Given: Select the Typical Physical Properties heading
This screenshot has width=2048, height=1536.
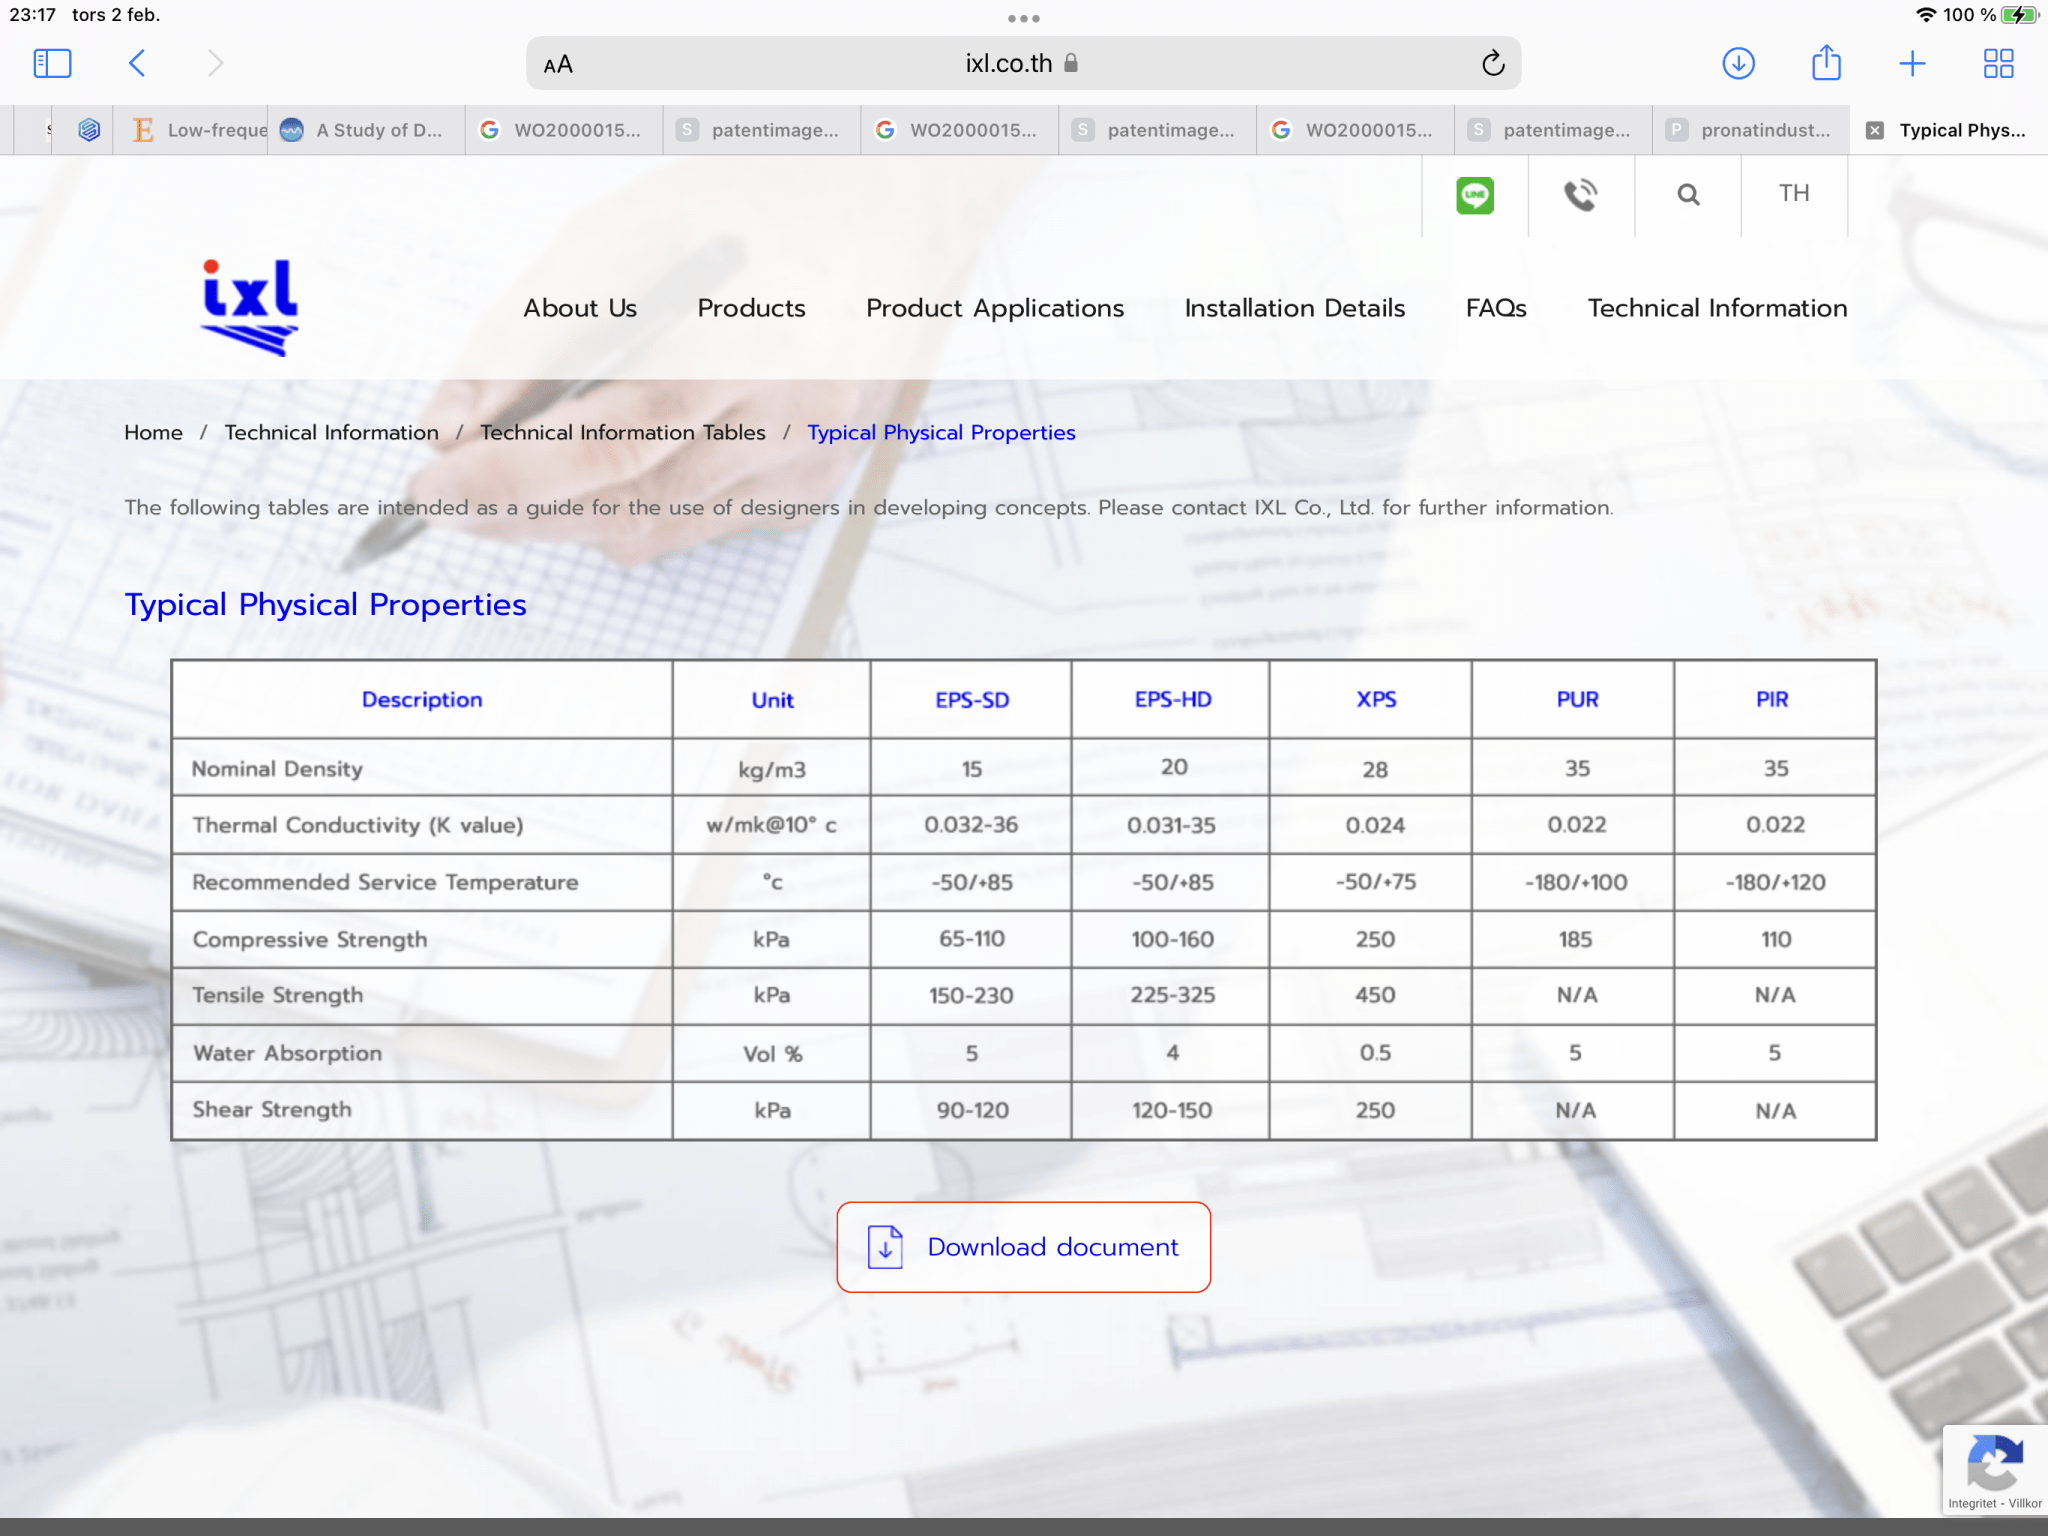Looking at the screenshot, I should point(325,605).
